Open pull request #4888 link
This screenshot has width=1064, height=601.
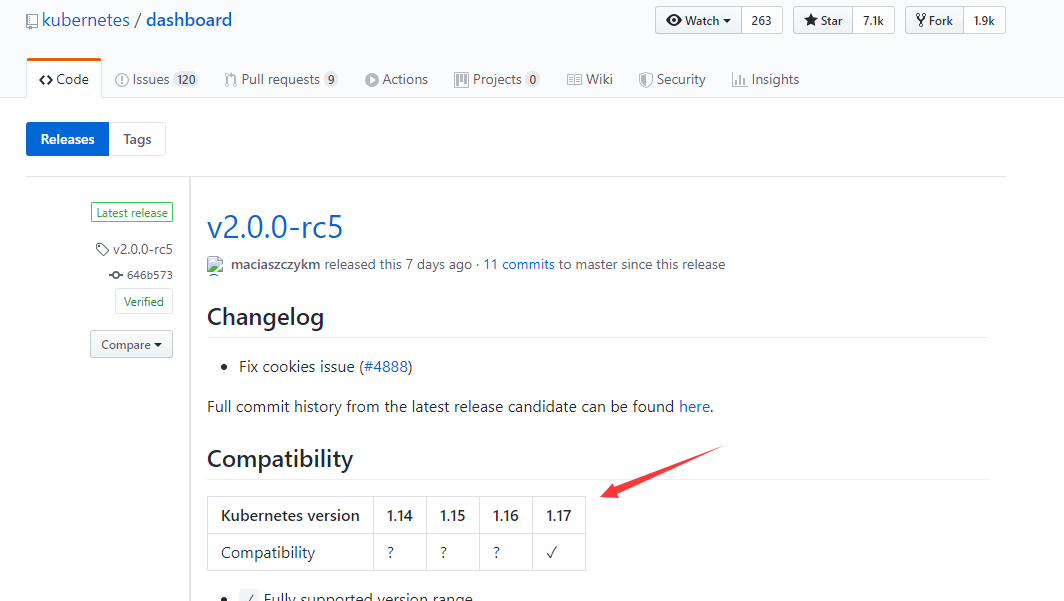coord(386,367)
